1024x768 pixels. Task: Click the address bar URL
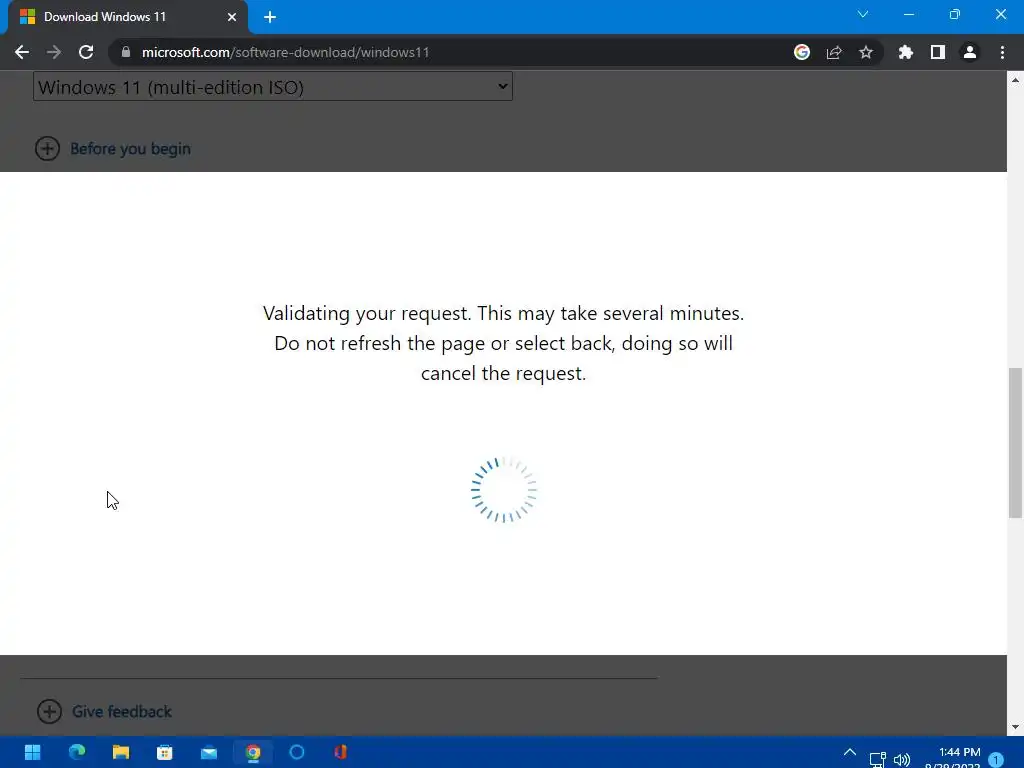tap(285, 52)
